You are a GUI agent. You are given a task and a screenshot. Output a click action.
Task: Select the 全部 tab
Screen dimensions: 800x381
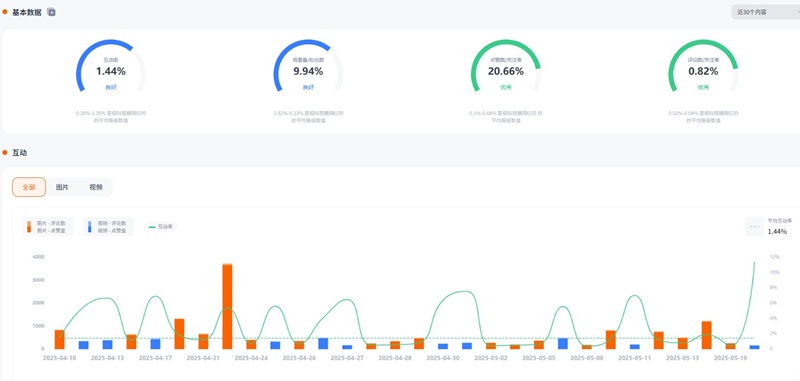click(29, 187)
